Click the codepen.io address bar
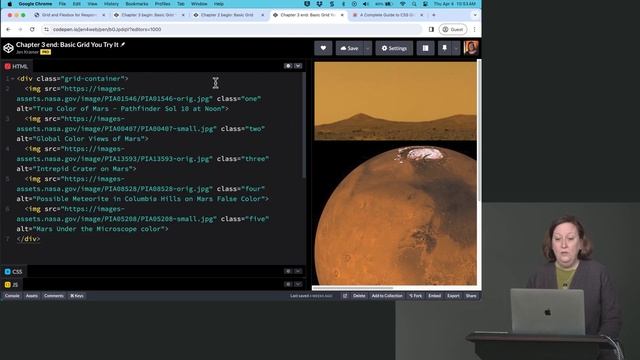The height and width of the screenshot is (360, 640). point(233,29)
